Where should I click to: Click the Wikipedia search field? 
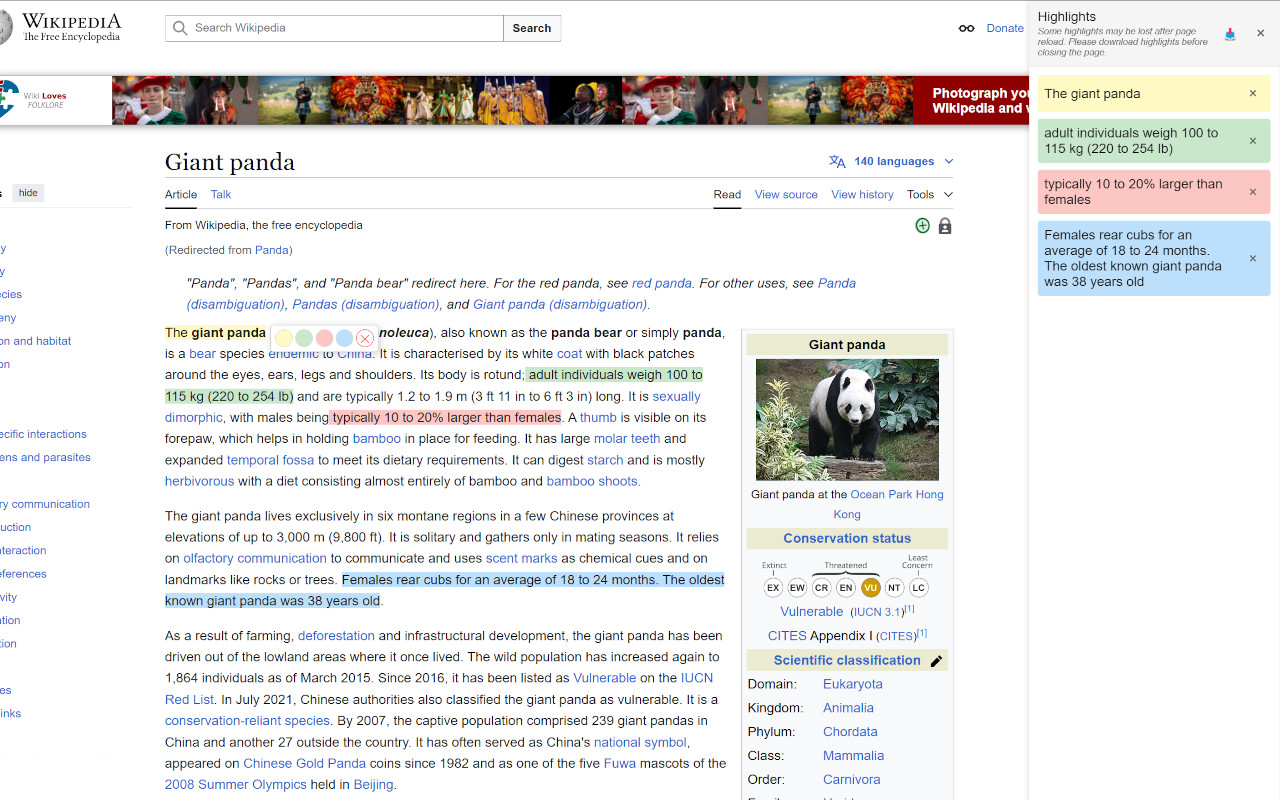coord(334,28)
